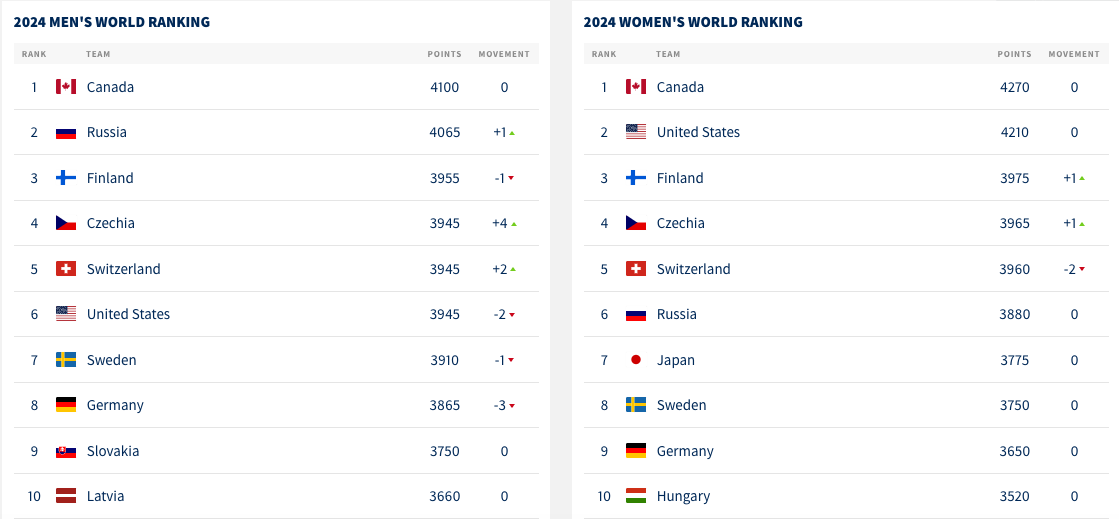
Task: Click United States flag in women's ranking
Action: (636, 132)
